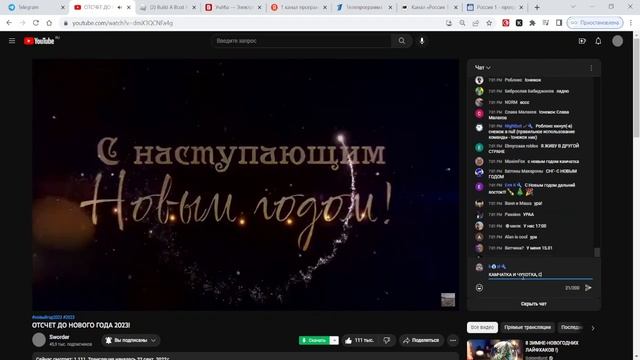This screenshot has width=640, height=360.
Task: Click the video player area
Action: click(245, 184)
